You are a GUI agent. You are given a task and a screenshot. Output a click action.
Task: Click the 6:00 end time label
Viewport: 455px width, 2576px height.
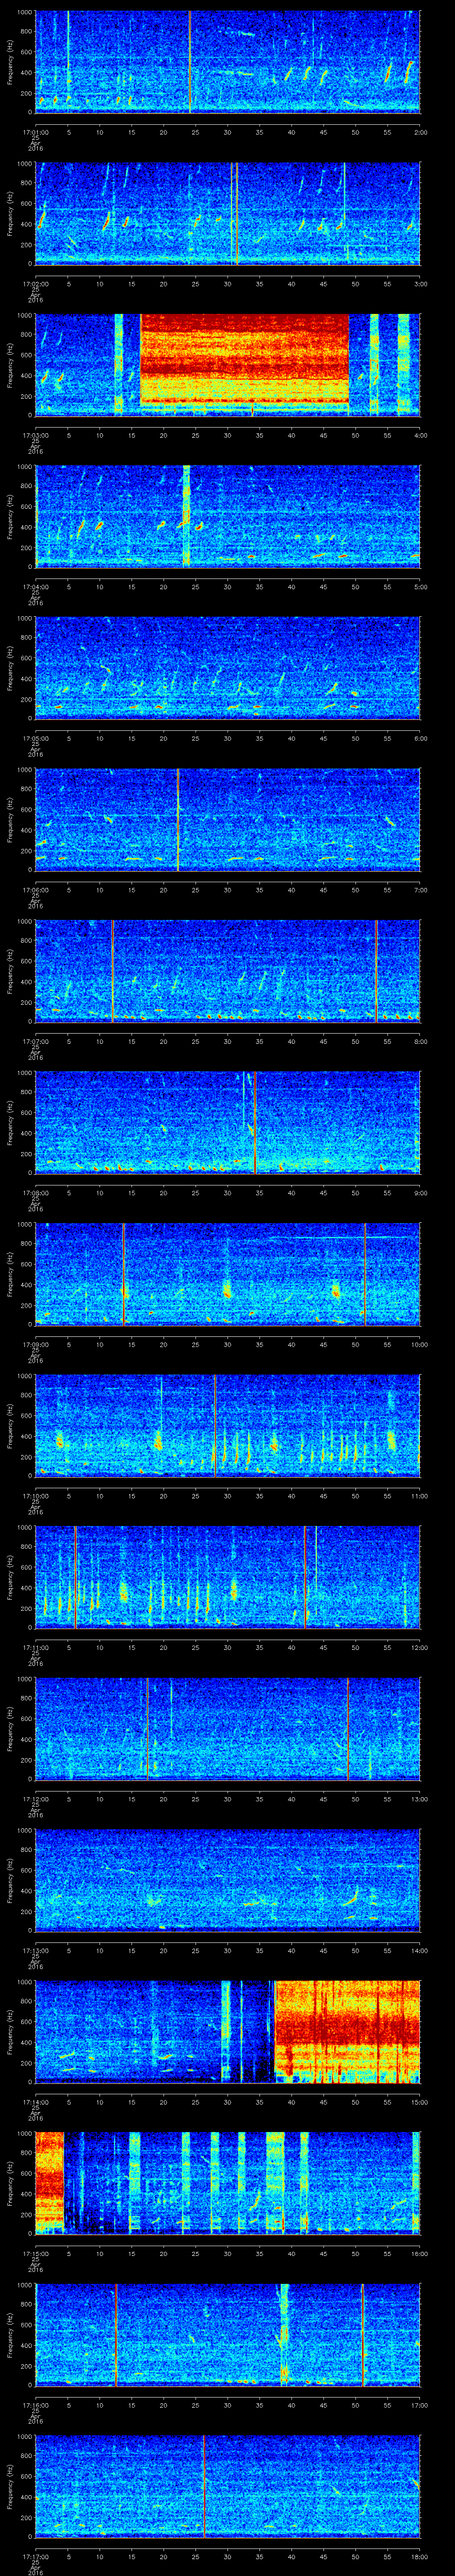click(x=420, y=738)
